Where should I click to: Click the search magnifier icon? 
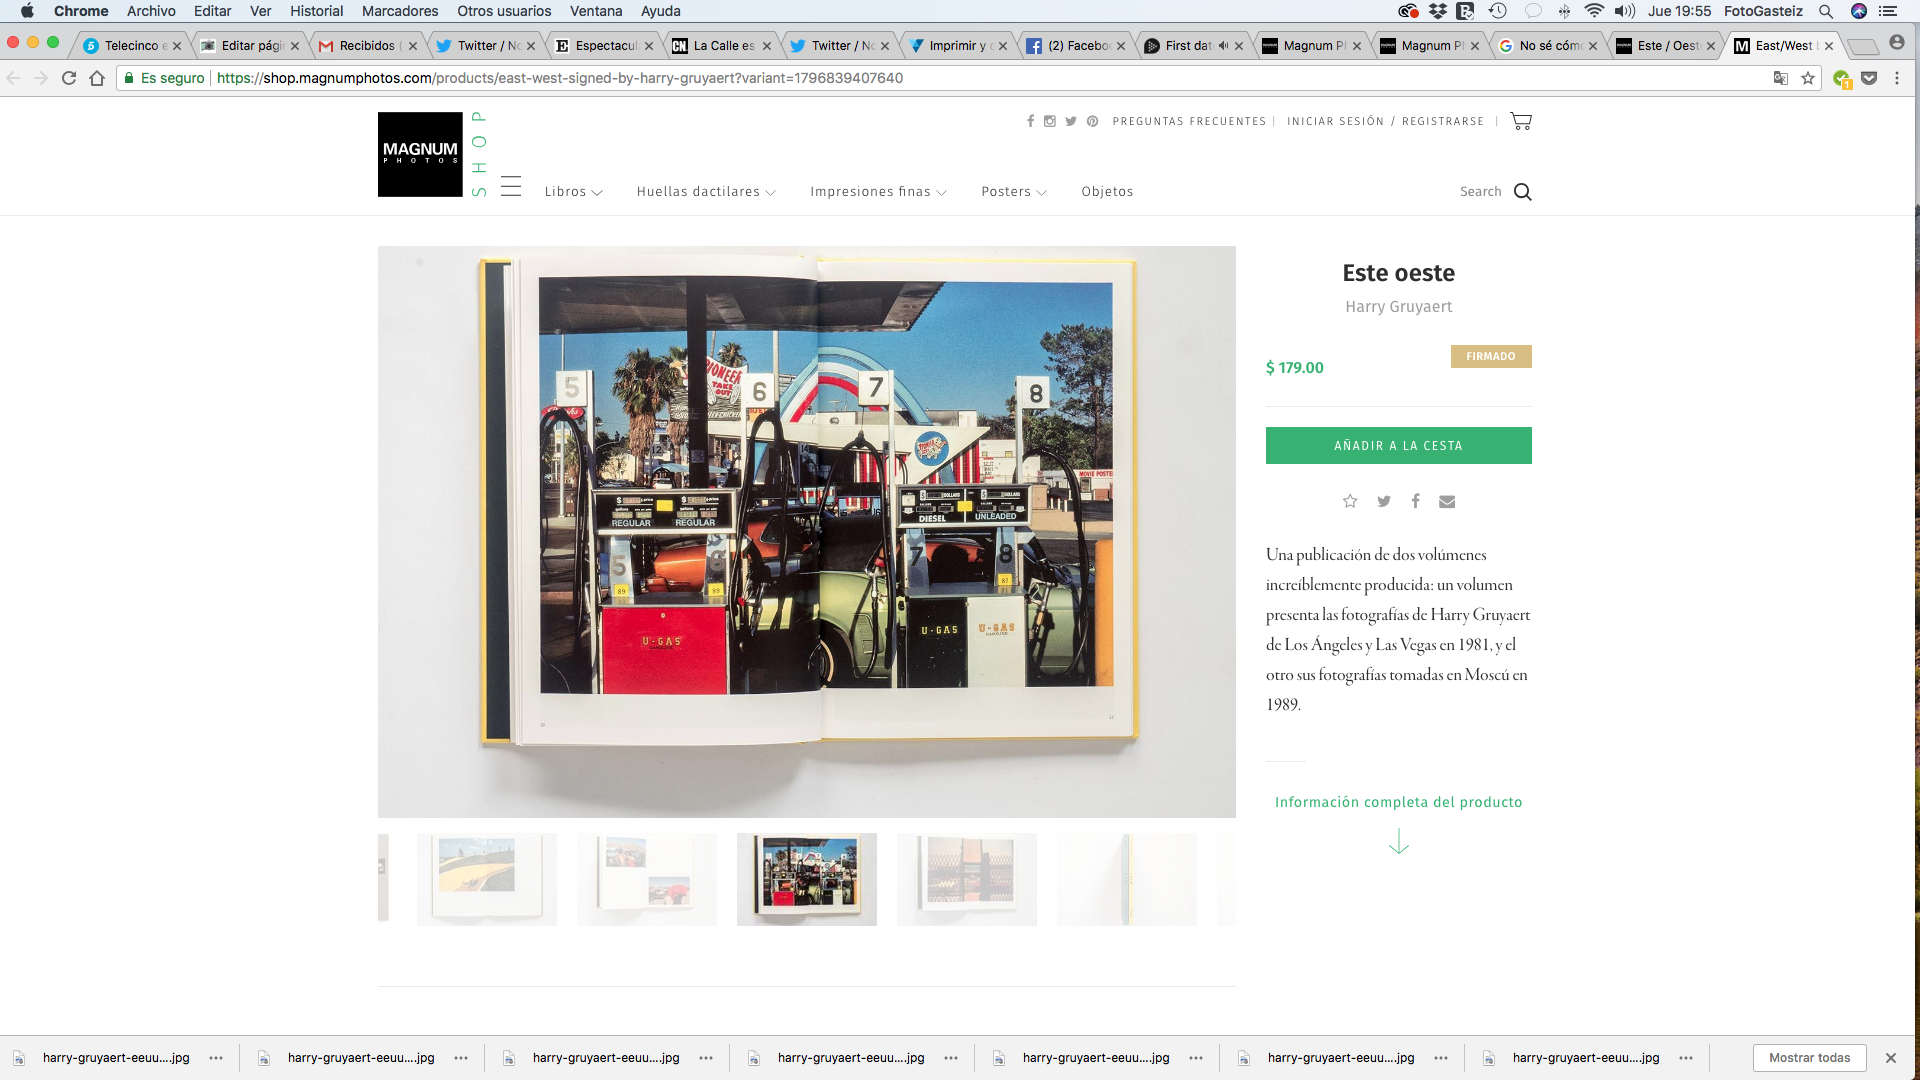point(1522,192)
